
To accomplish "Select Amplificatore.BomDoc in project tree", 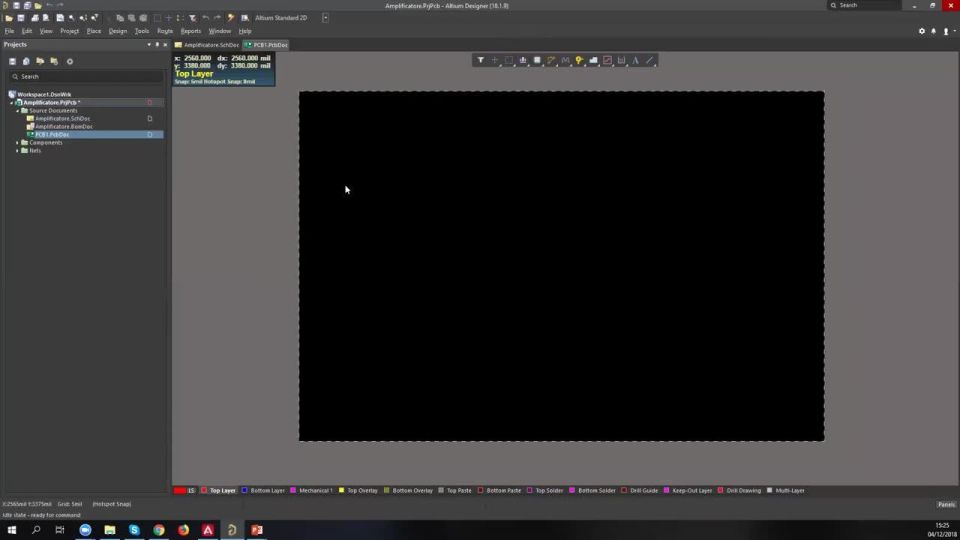I will pos(64,127).
